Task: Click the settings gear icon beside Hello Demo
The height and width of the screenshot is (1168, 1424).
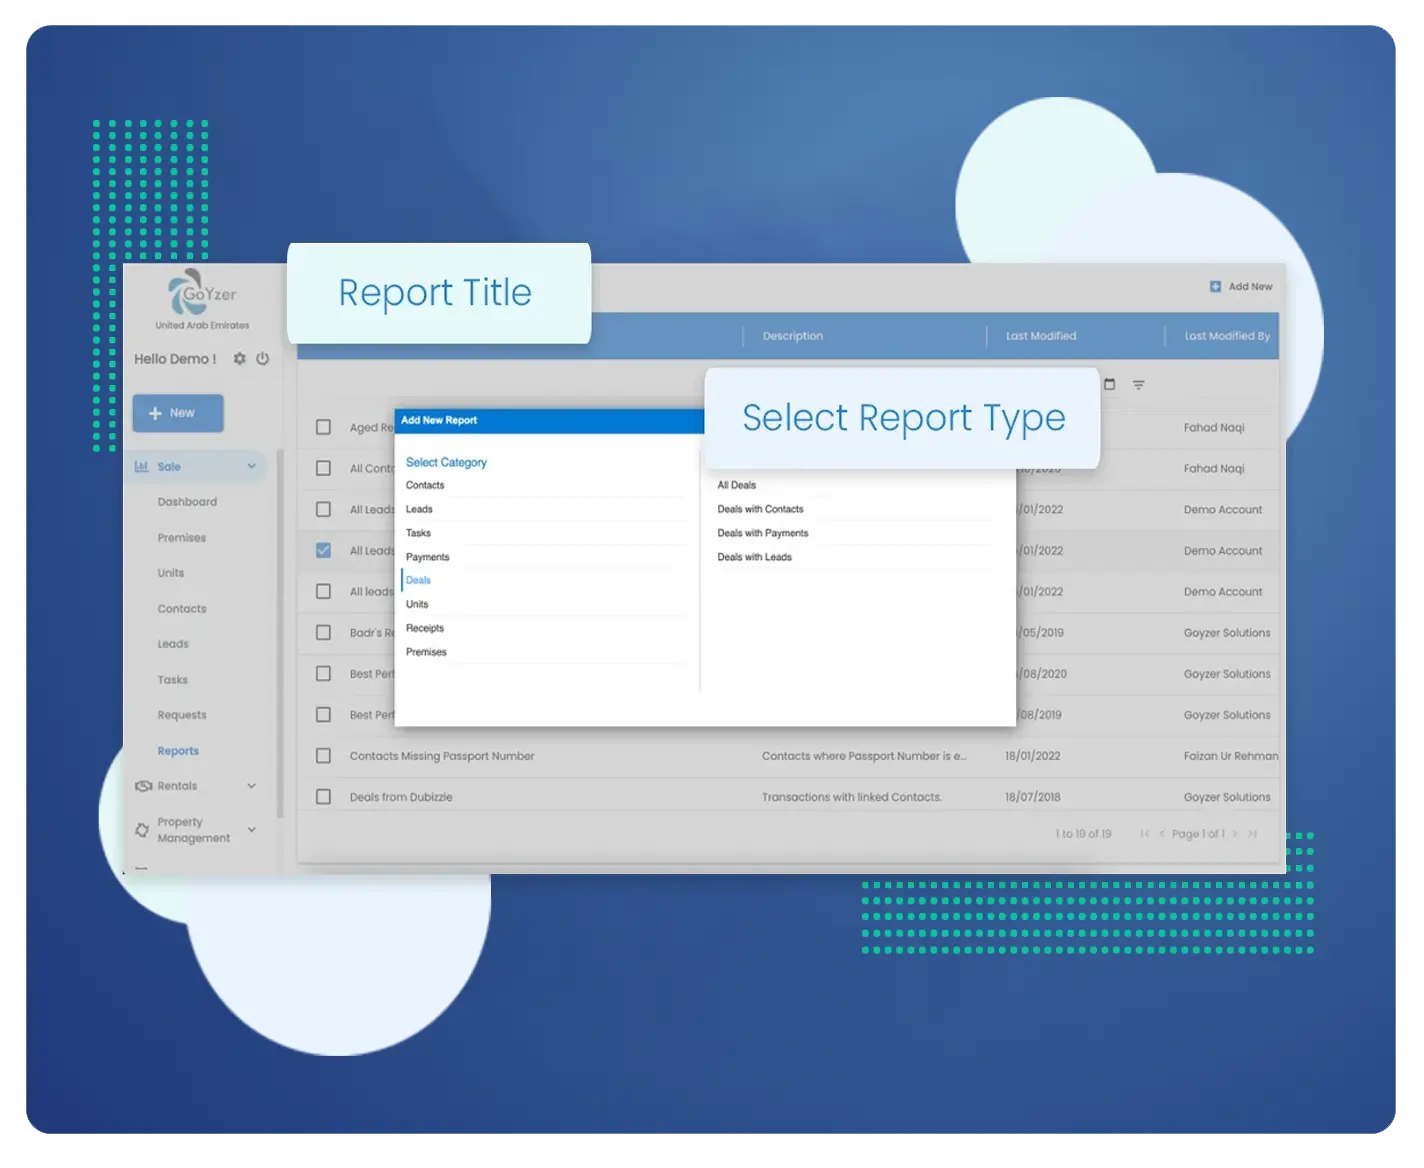Action: (x=240, y=359)
